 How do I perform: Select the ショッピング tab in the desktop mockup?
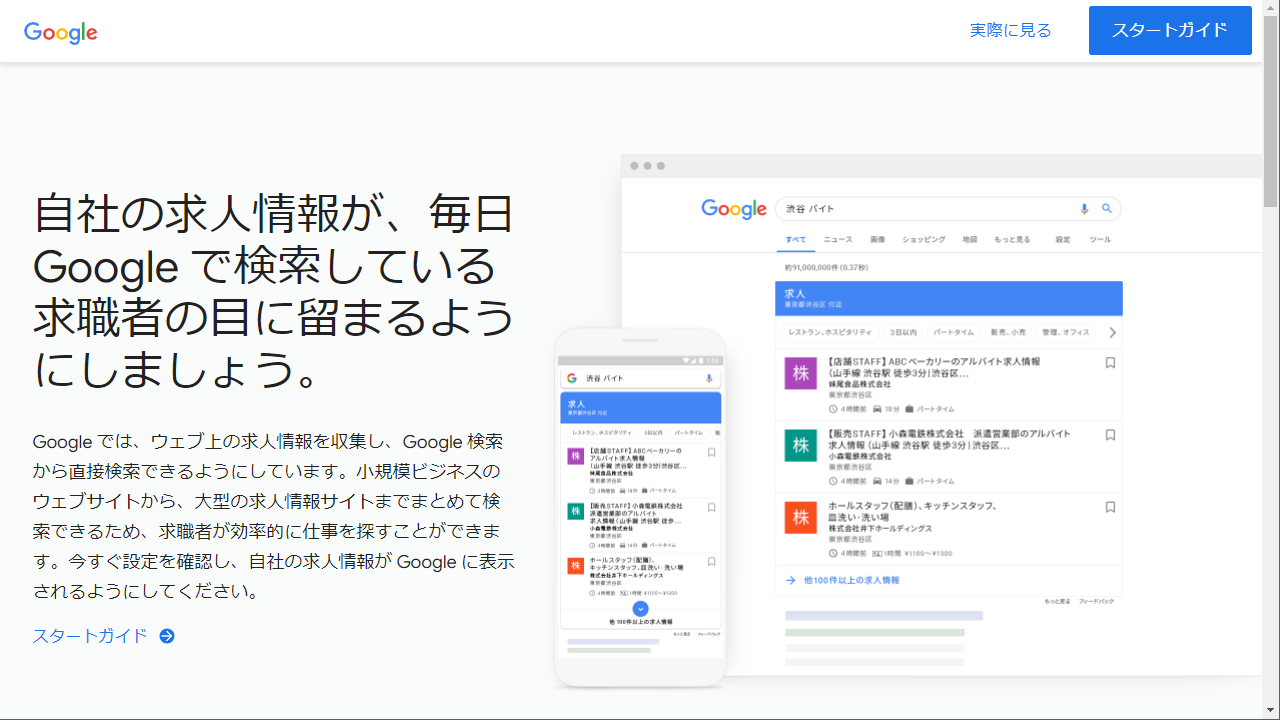923,240
